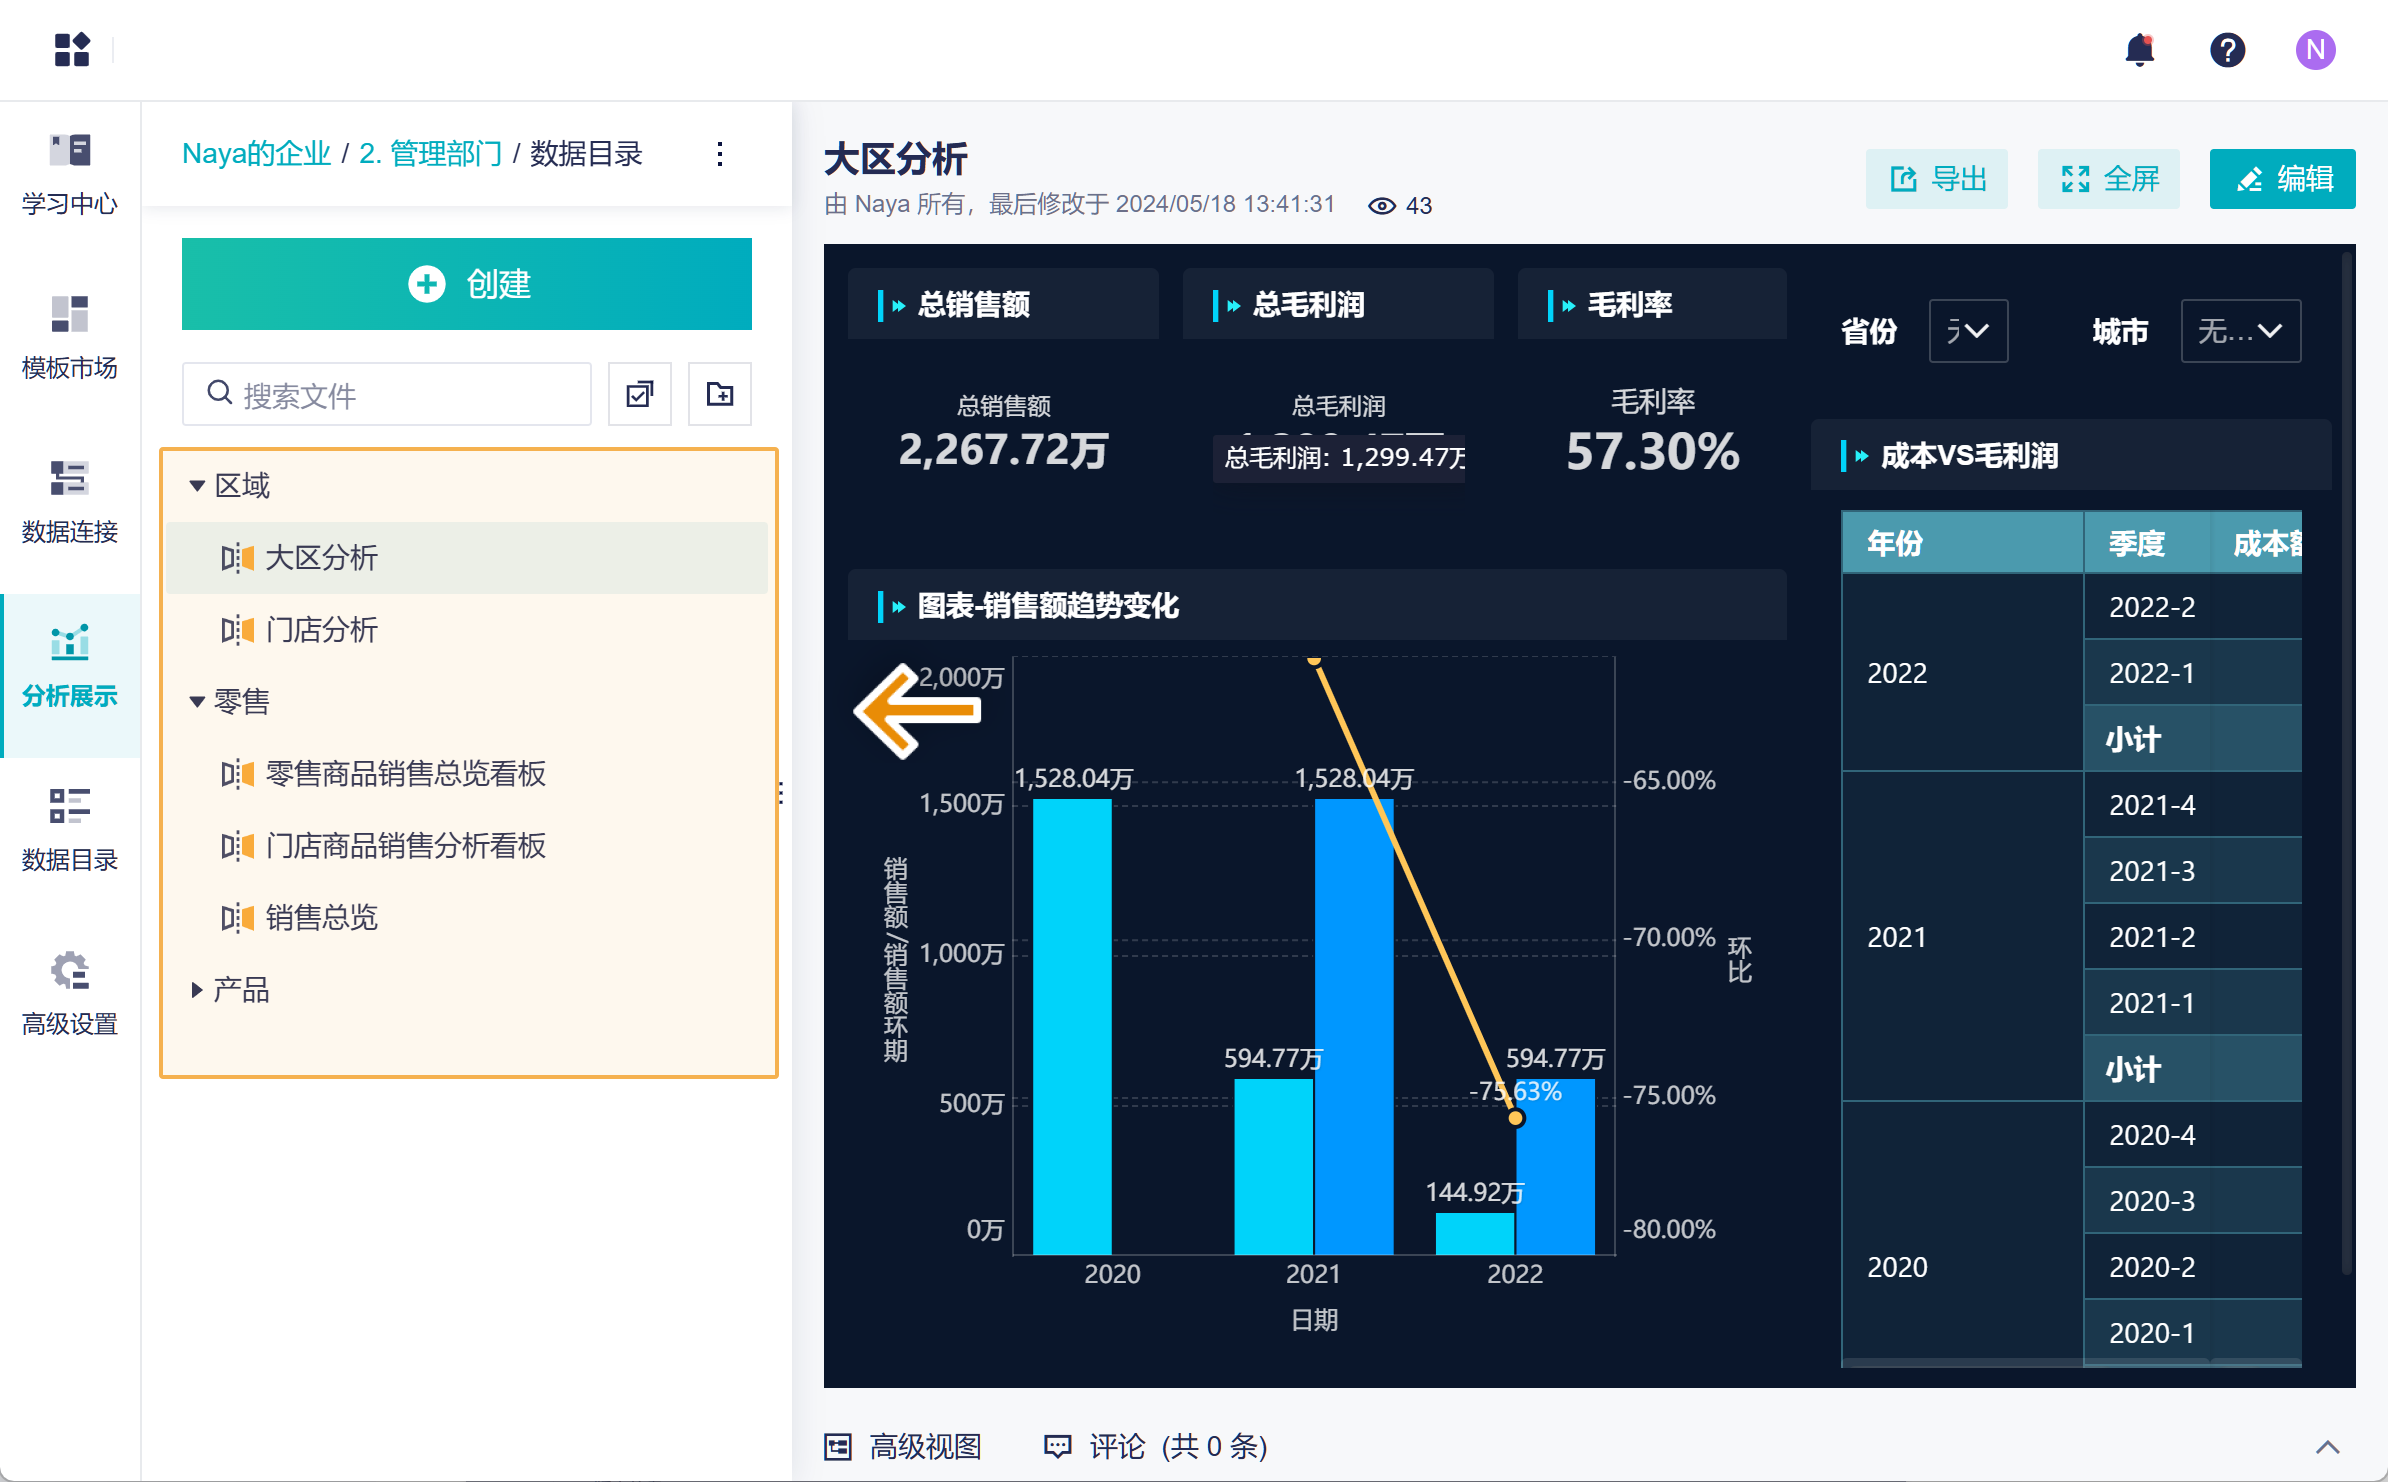Click the user avatar N

[2315, 50]
